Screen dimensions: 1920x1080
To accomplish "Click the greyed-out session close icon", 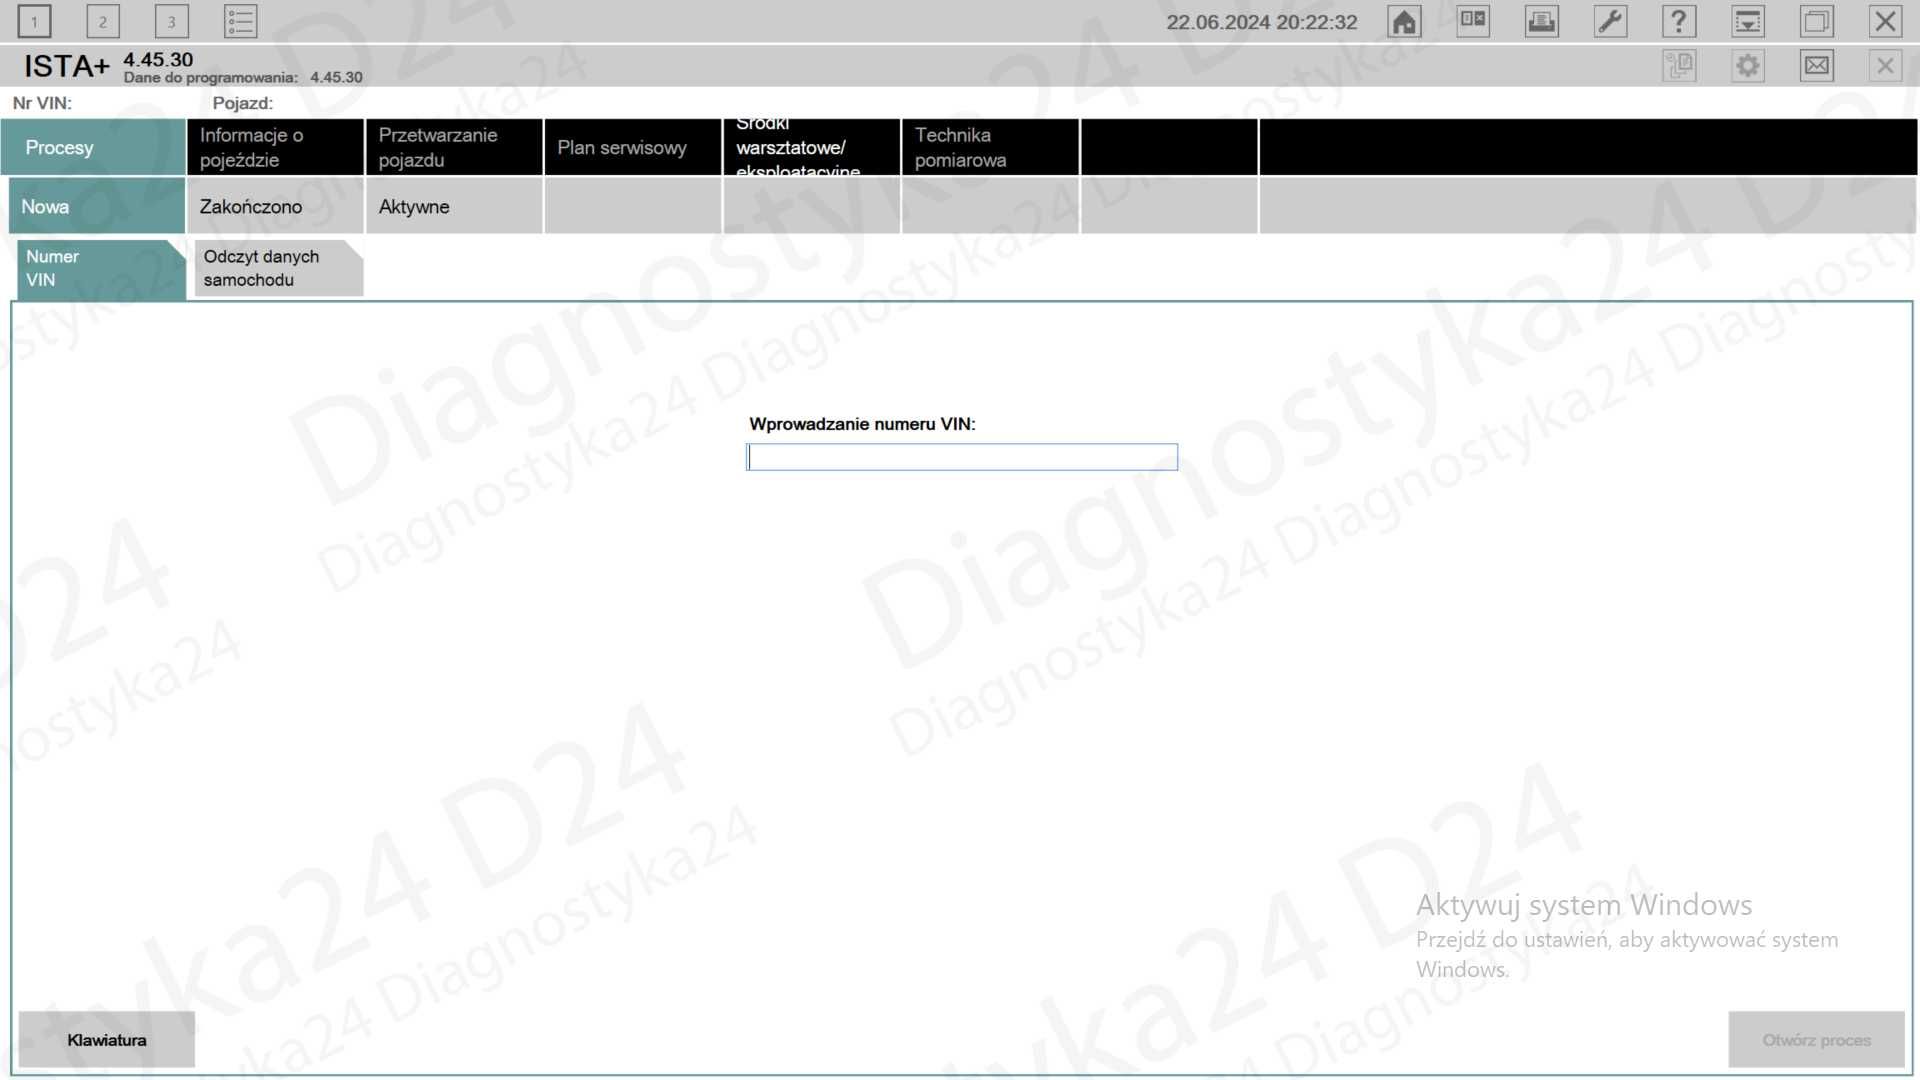I will [x=1885, y=66].
